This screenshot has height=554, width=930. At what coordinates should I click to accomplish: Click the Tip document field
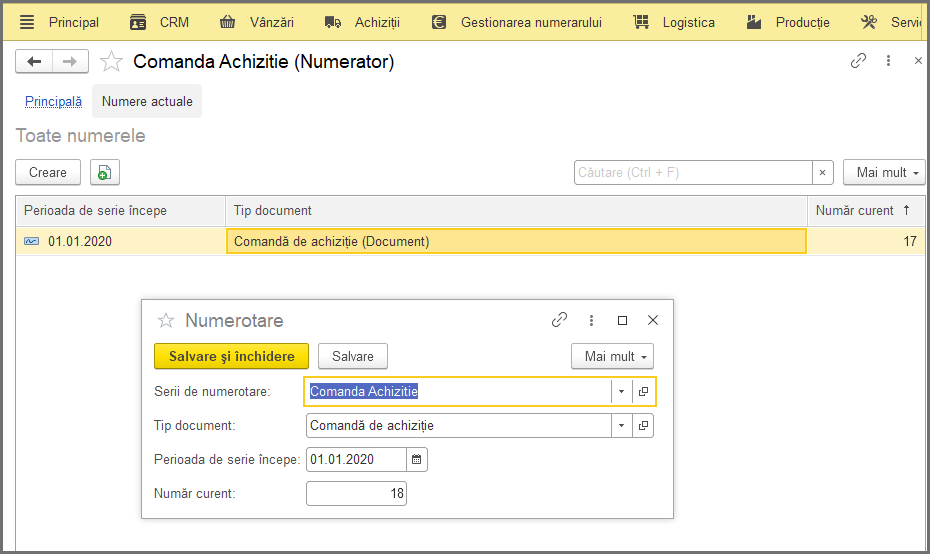coord(458,426)
